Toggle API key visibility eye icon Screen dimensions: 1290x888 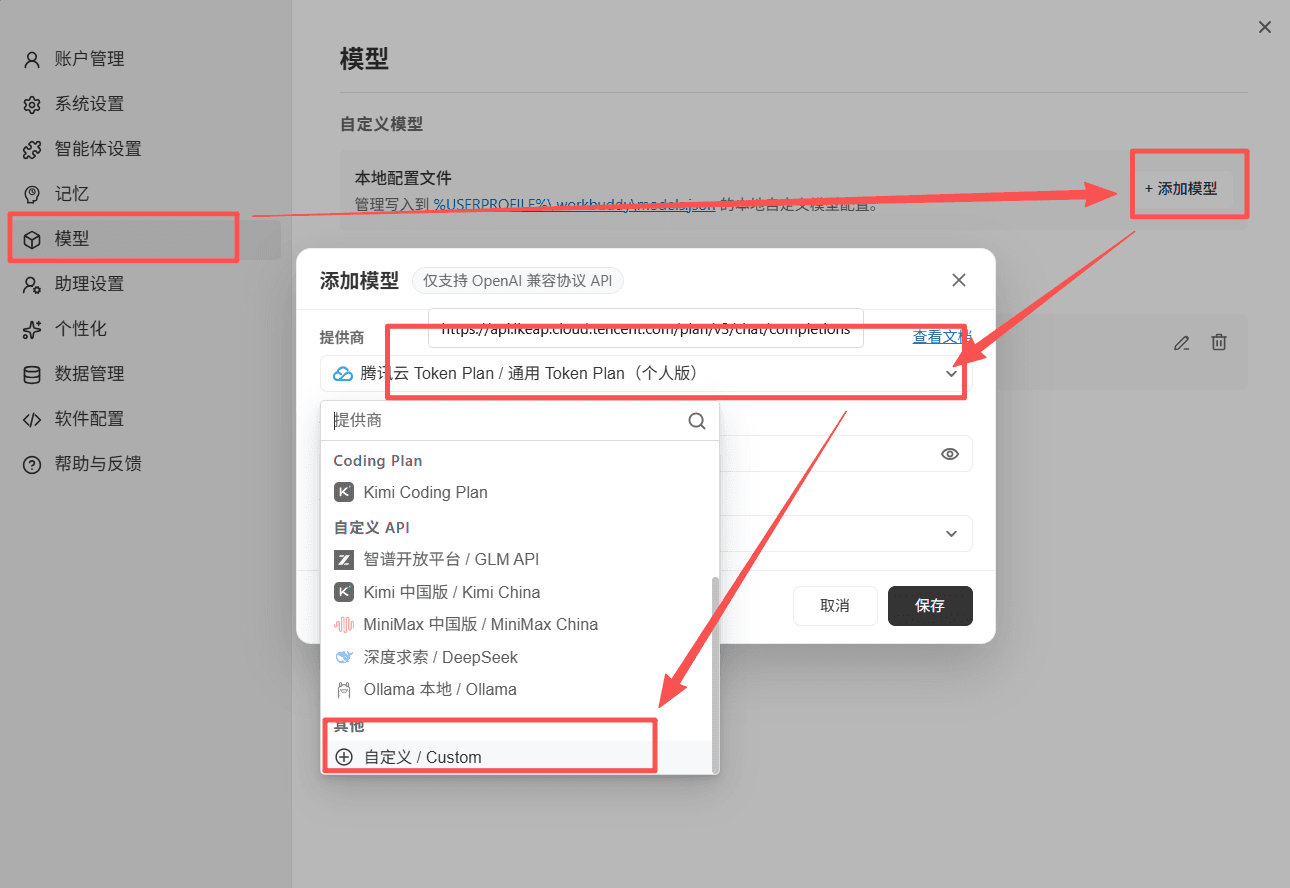coord(950,454)
